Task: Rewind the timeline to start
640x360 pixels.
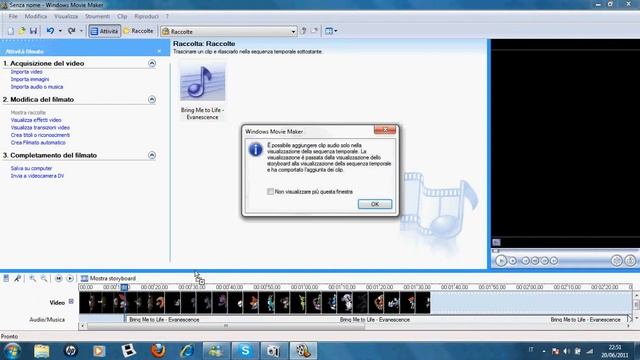Action: click(x=58, y=278)
